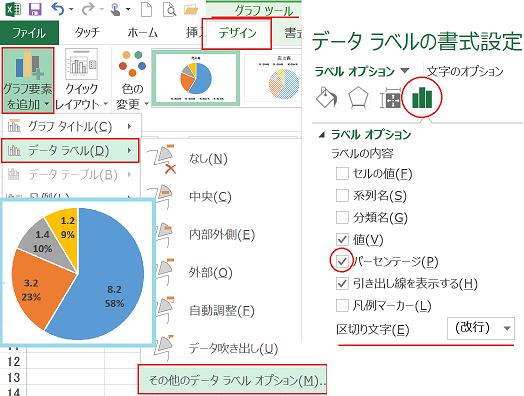Click the Save floppy disk icon
The width and height of the screenshot is (524, 396).
point(35,9)
